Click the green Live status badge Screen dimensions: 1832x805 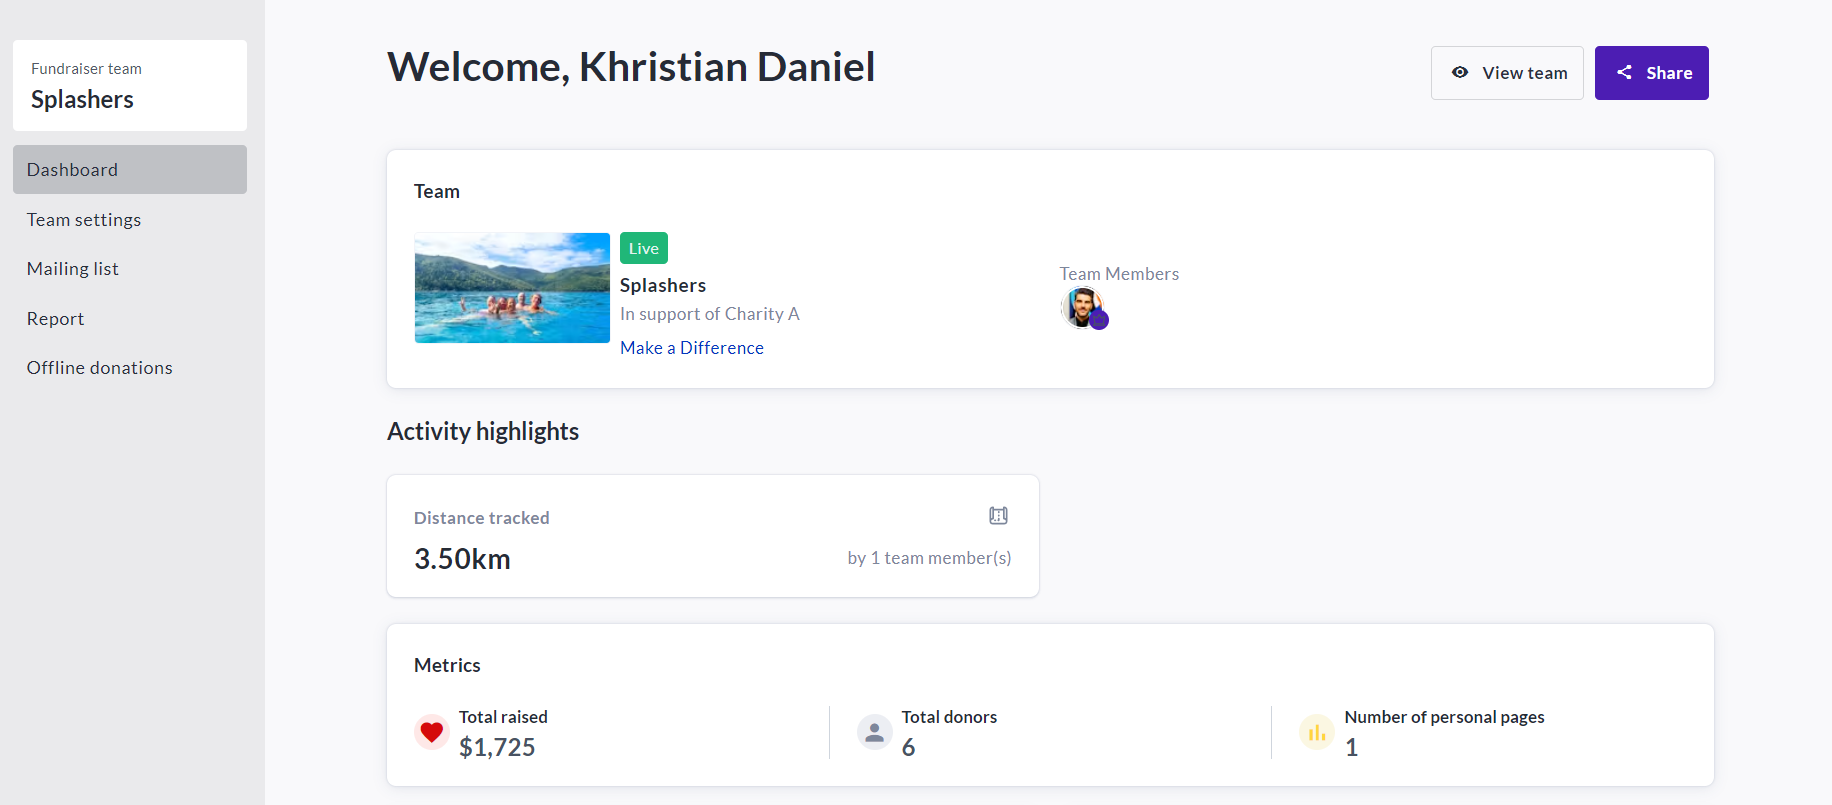pos(644,249)
